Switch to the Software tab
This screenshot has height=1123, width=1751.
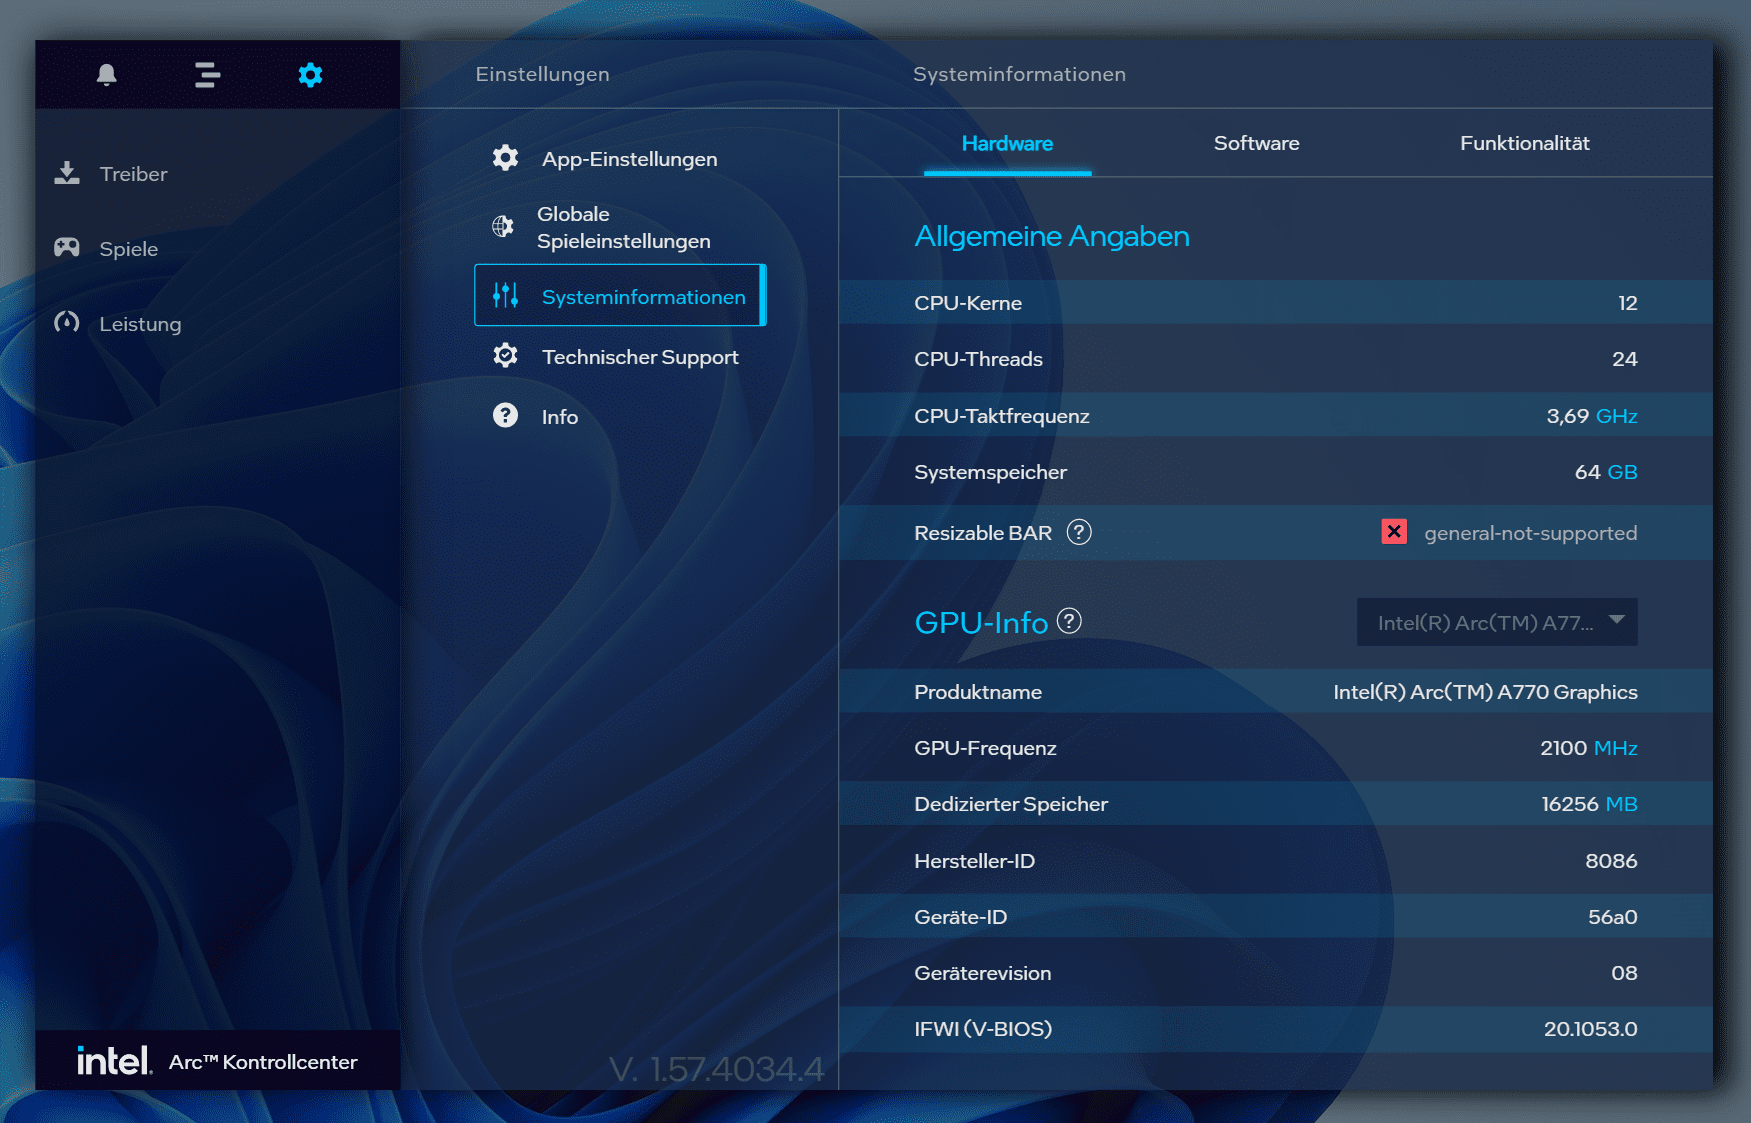coord(1256,143)
